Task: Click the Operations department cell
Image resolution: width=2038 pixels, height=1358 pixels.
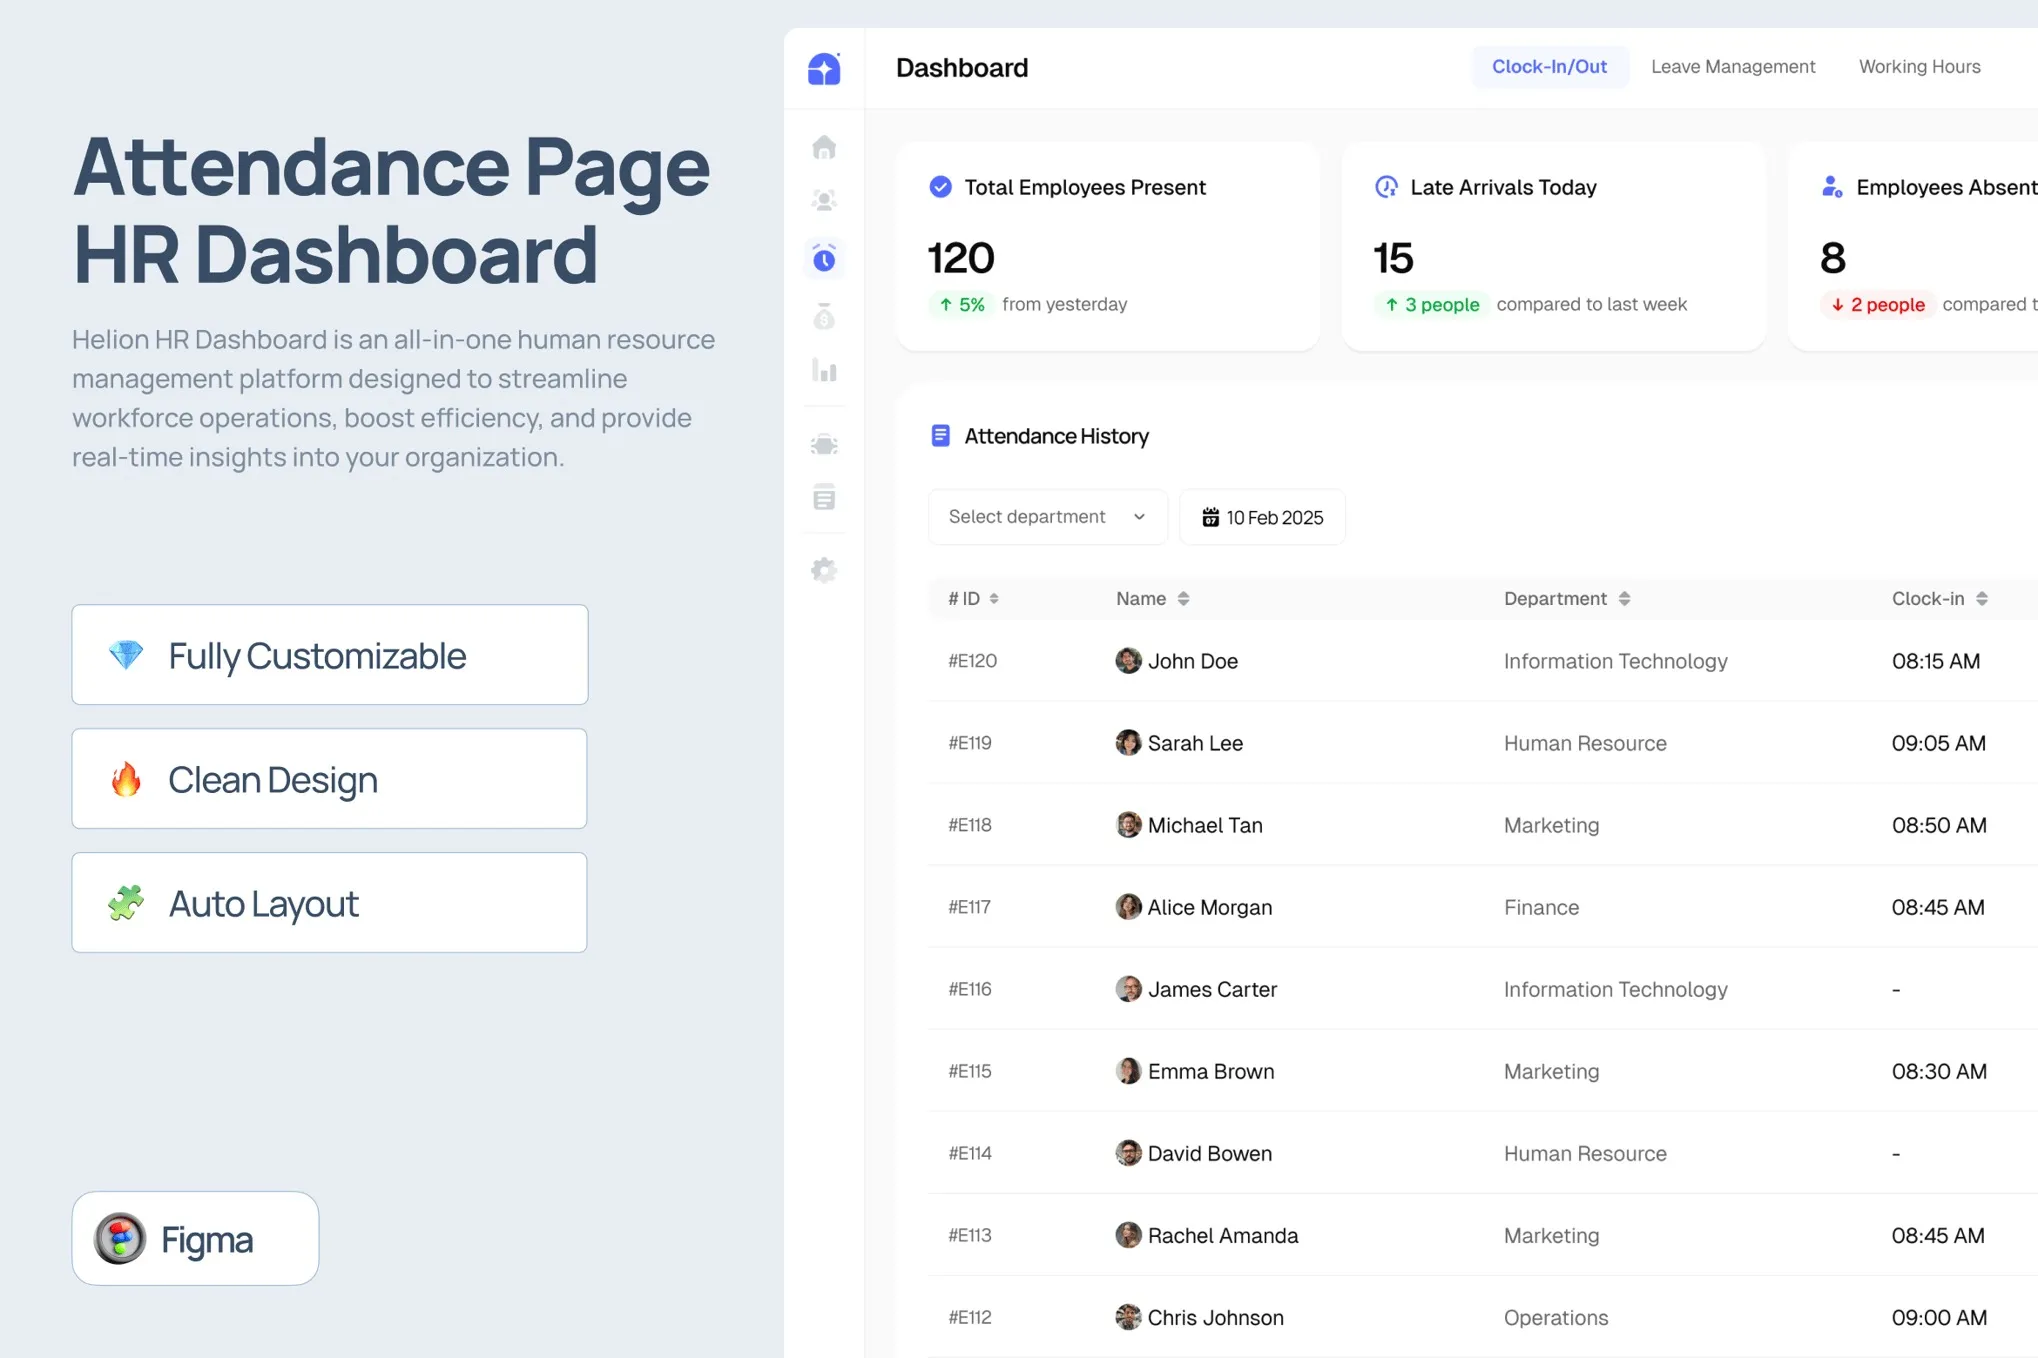Action: coord(1556,1317)
